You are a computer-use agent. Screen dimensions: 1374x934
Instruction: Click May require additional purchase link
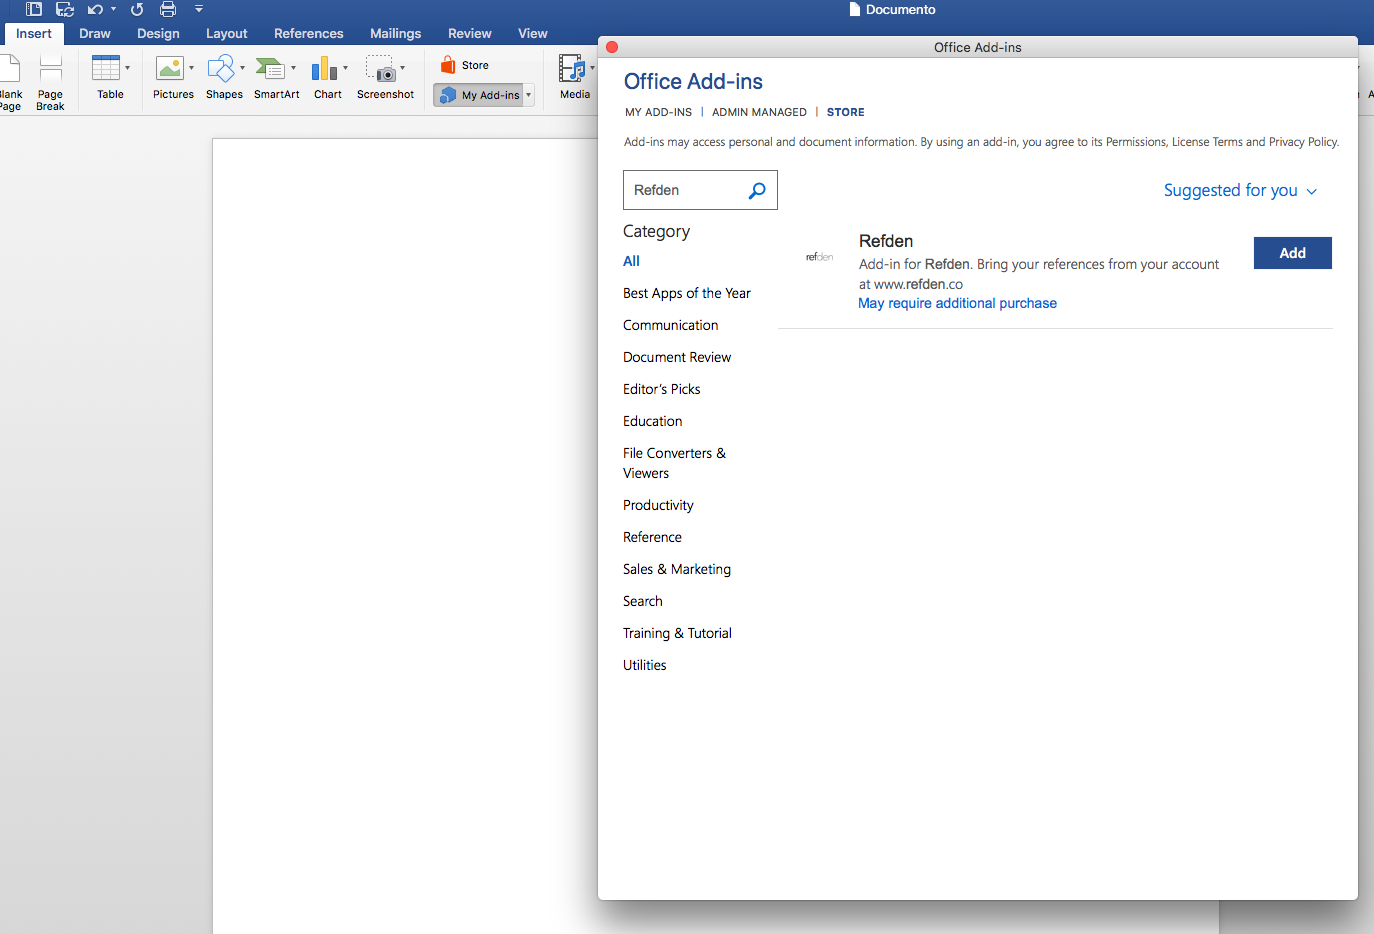tap(958, 303)
